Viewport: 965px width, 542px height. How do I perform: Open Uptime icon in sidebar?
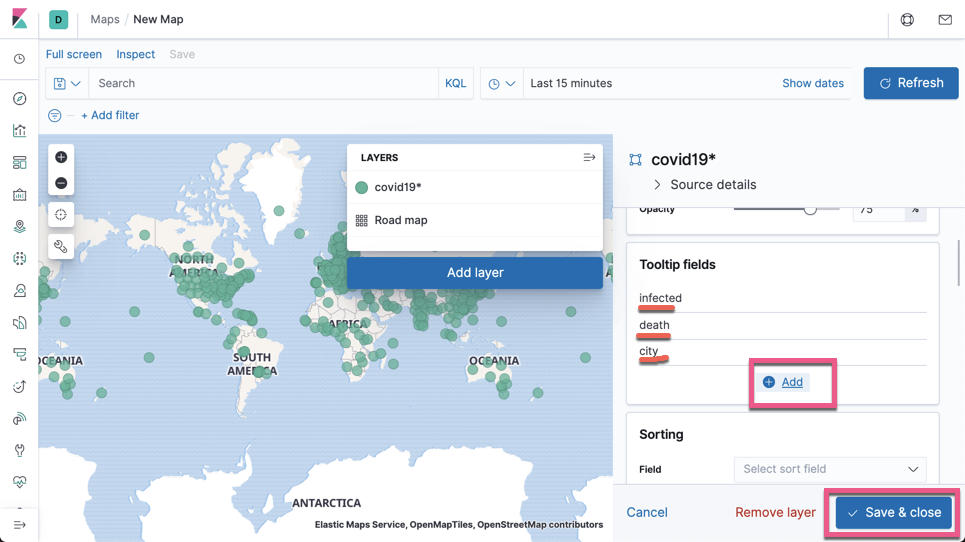click(x=20, y=386)
